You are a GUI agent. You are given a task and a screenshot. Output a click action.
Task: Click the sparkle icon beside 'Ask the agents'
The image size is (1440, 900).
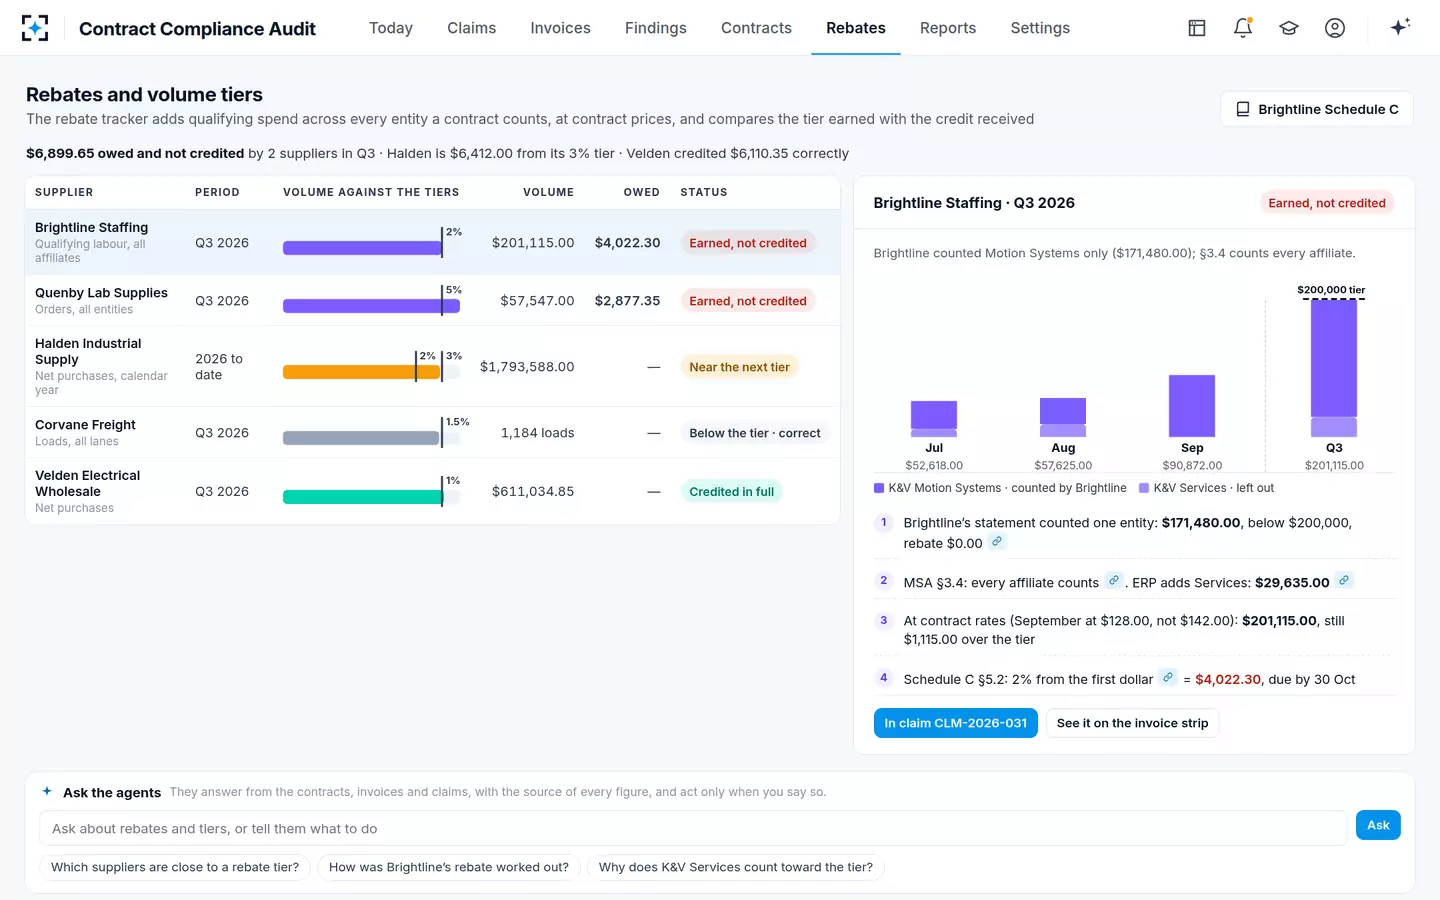coord(47,791)
